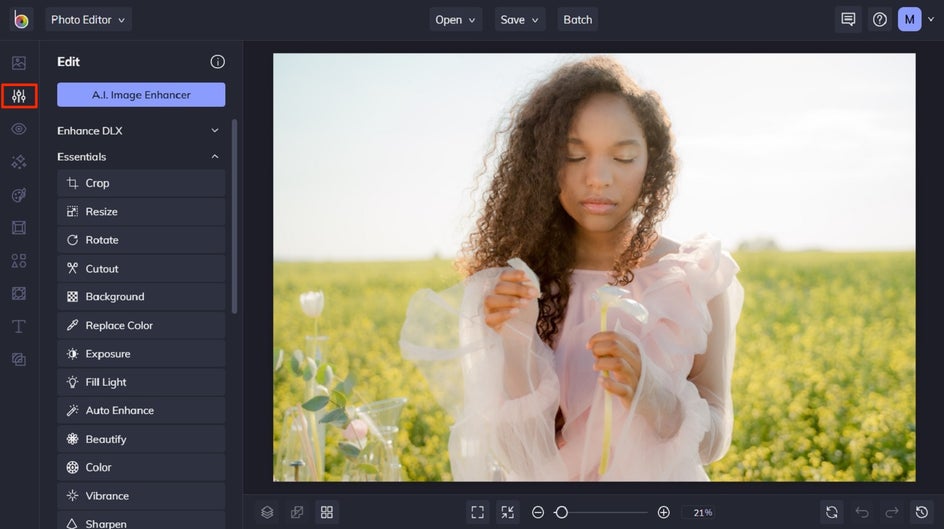Open the Text tool sidebar icon
This screenshot has width=944, height=529.
pos(19,326)
